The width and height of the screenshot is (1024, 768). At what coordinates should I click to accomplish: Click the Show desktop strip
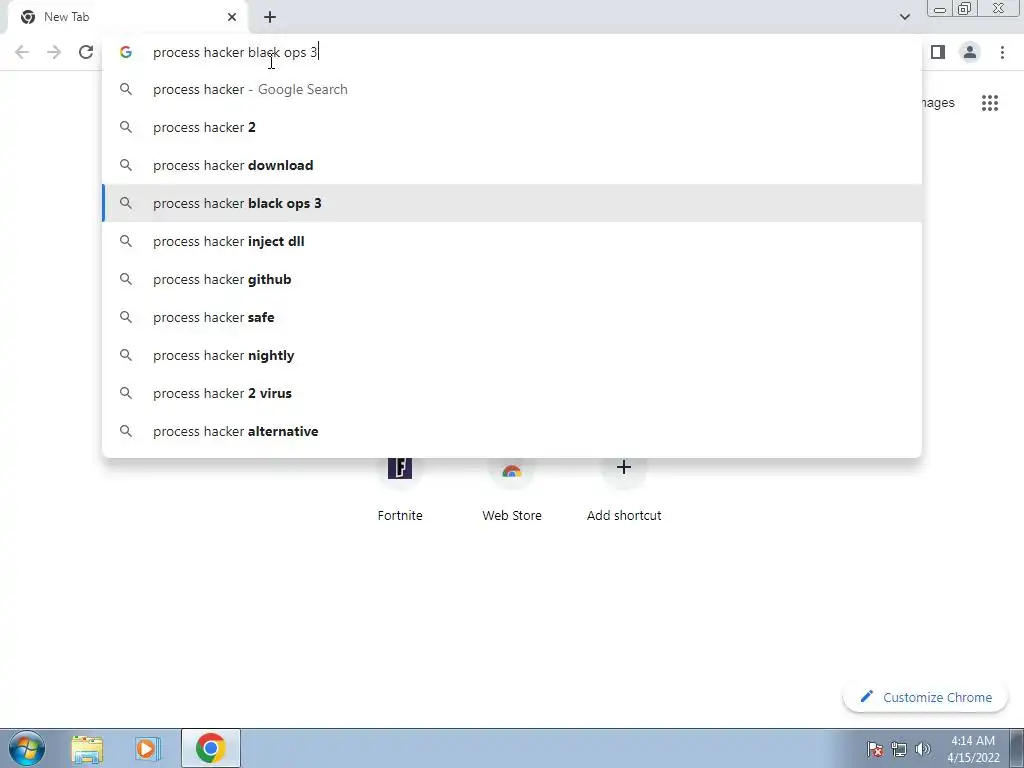pos(1017,748)
